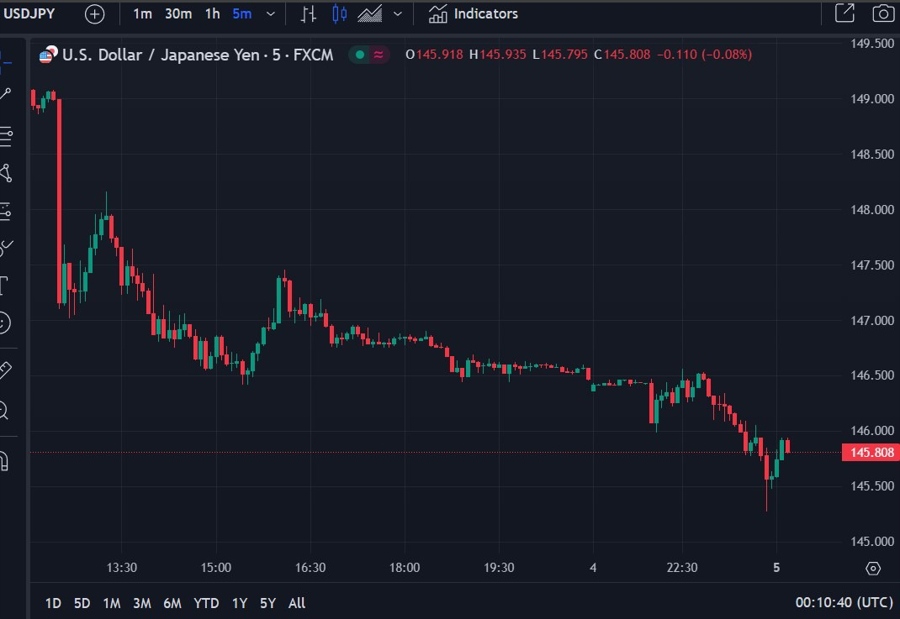Select the area chart style icon
The width and height of the screenshot is (900, 619).
(x=370, y=14)
